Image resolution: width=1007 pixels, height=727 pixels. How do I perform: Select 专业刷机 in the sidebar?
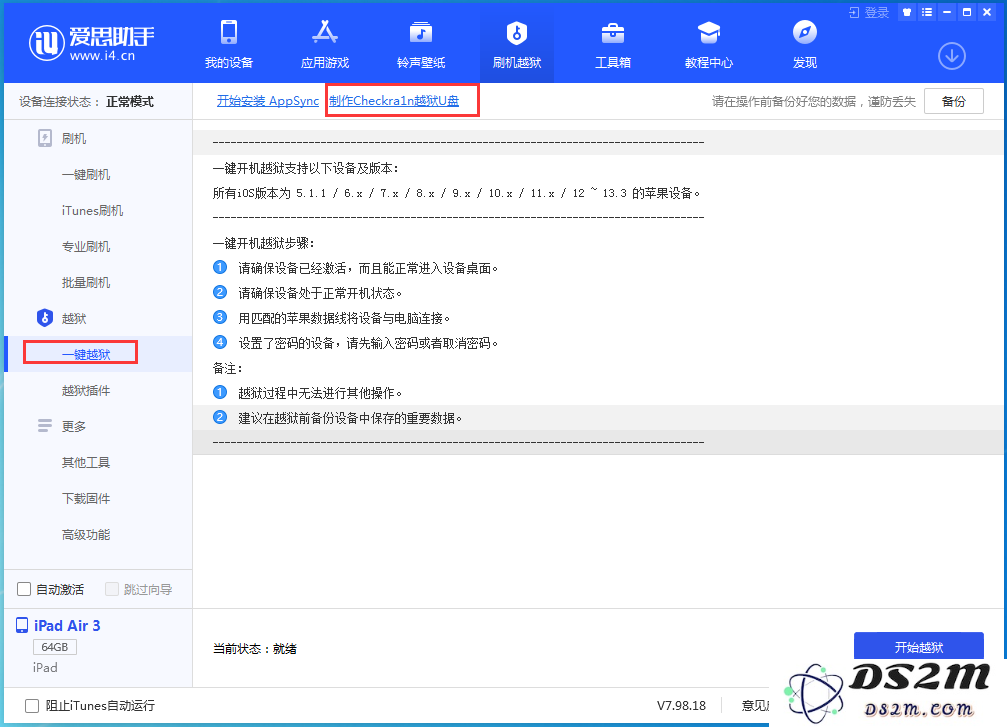click(86, 247)
